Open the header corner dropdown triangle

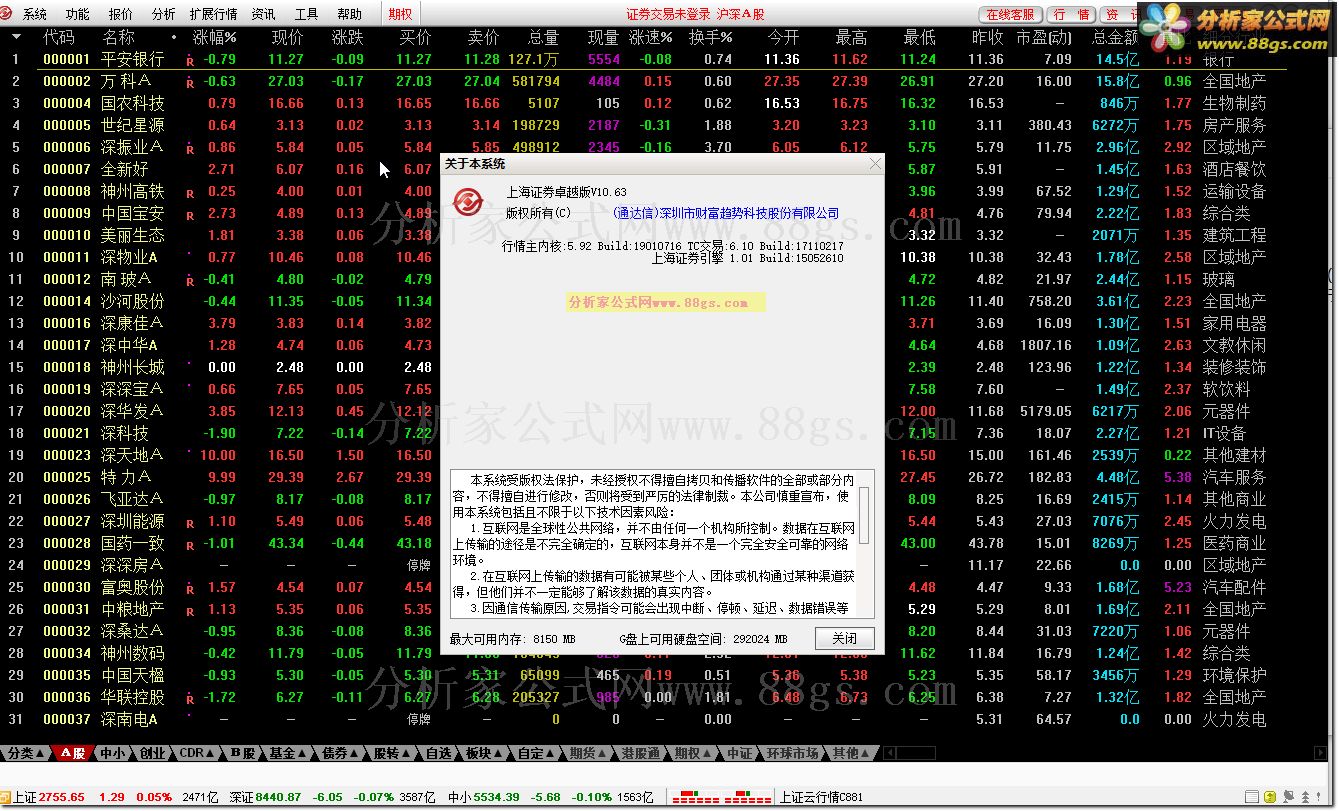pos(17,37)
